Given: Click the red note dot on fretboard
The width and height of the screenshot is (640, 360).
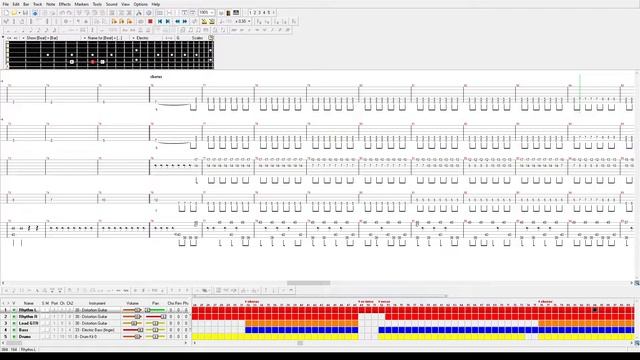Looking at the screenshot, I should [x=93, y=62].
